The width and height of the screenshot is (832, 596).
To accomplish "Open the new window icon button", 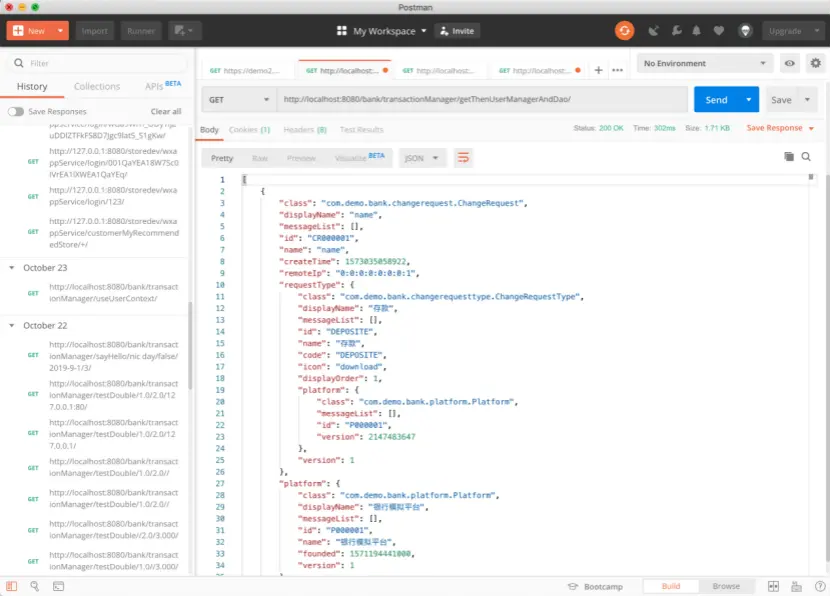I will pos(184,31).
